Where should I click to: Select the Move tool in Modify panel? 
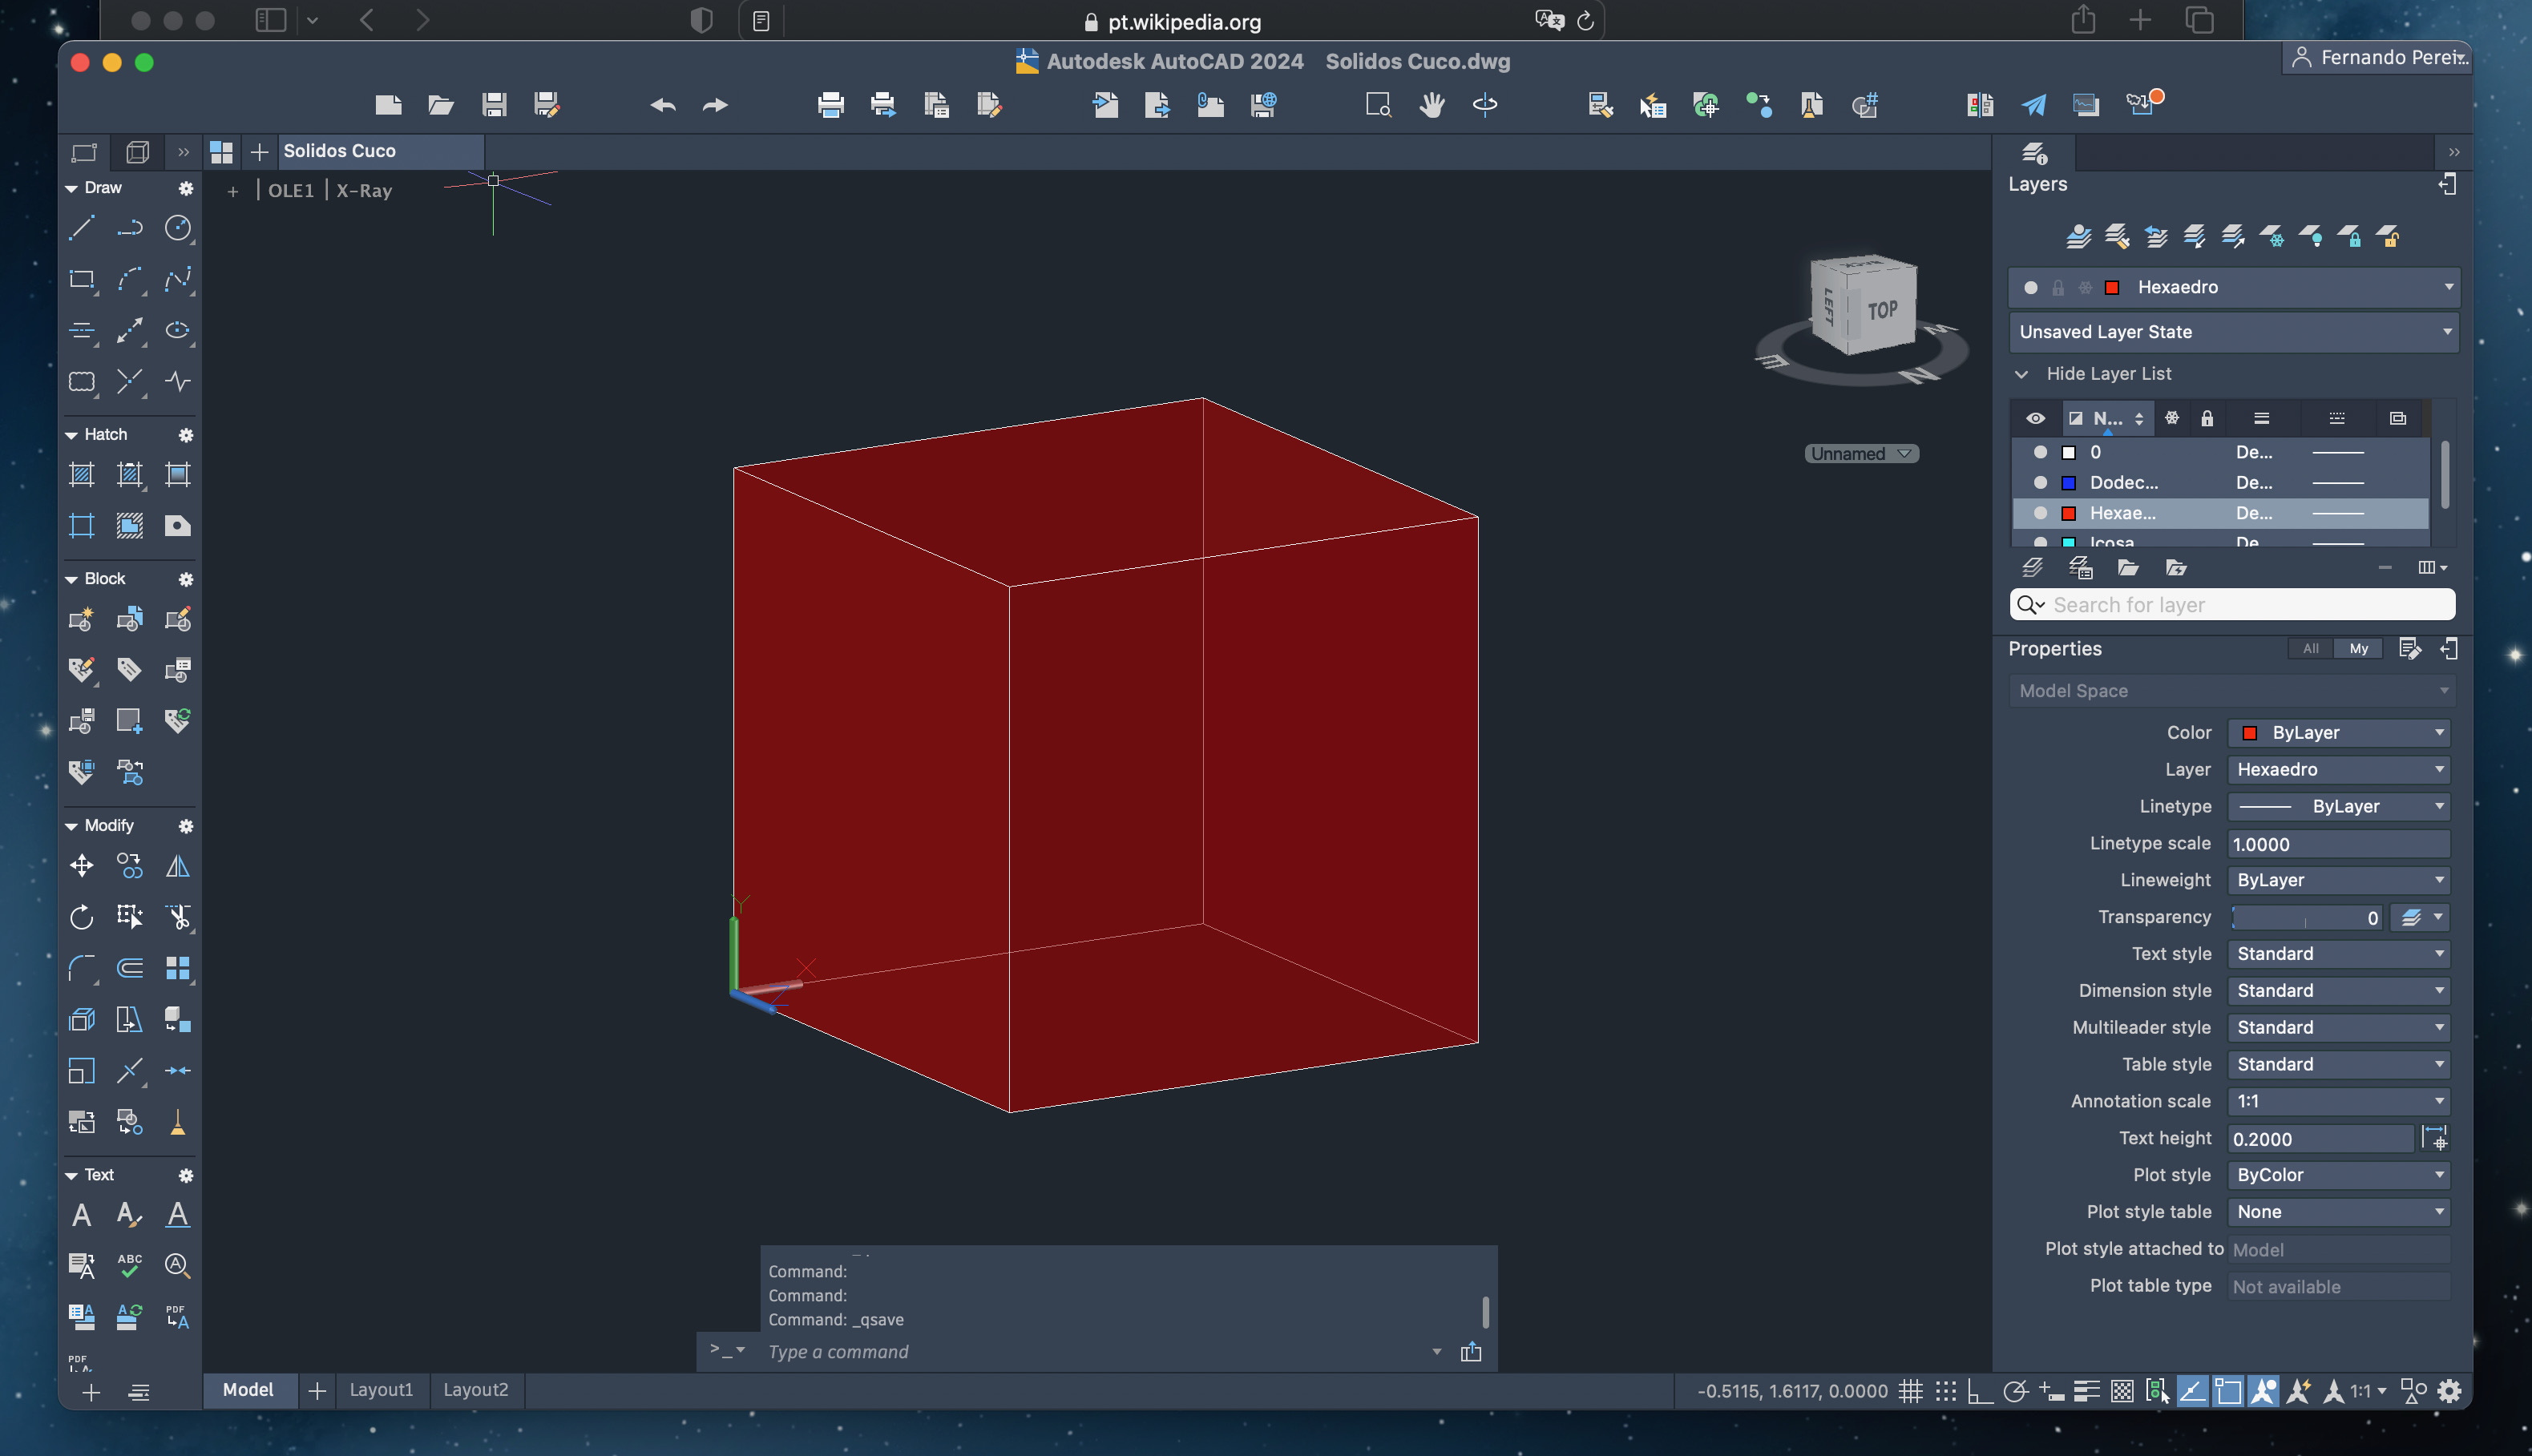point(81,865)
